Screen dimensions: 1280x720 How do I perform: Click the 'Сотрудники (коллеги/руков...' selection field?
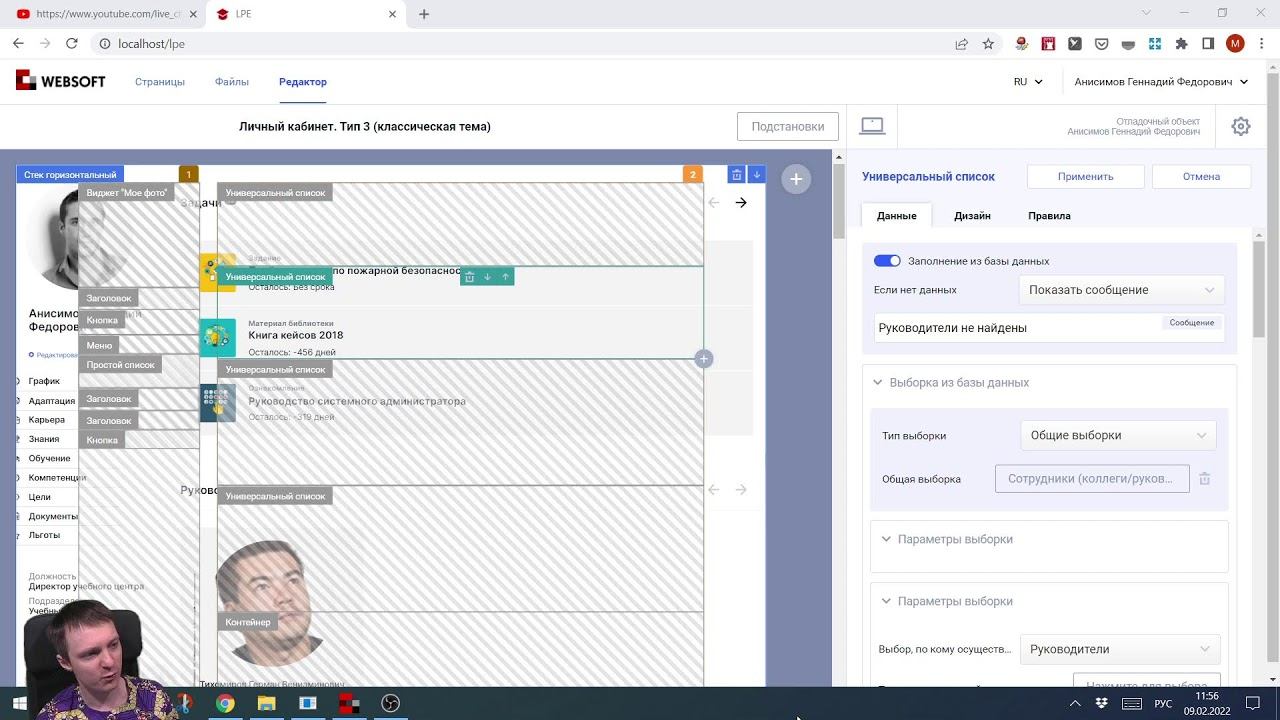tap(1092, 479)
